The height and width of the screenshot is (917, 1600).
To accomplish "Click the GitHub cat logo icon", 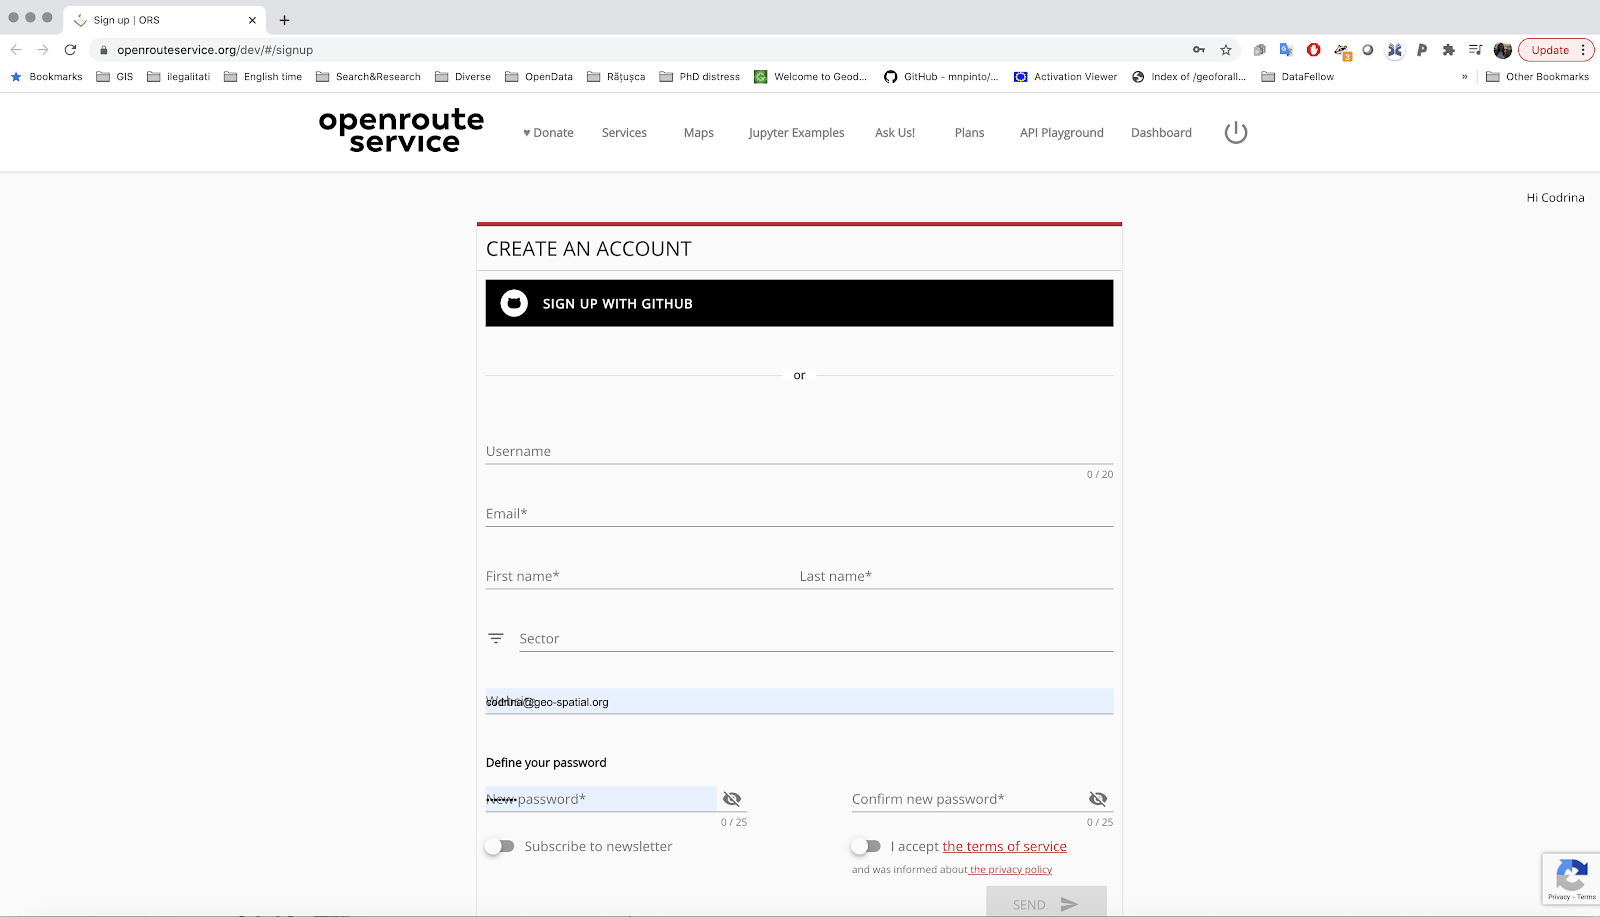I will click(514, 303).
